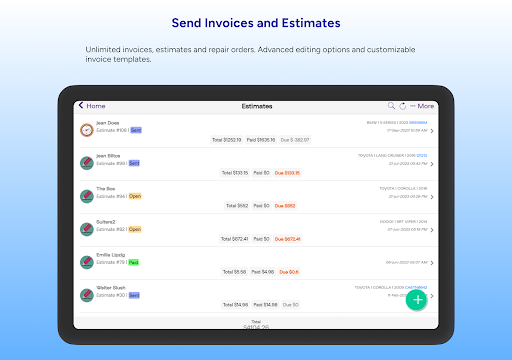Viewport: 512px width, 360px height.
Task: Click the green Paid badge
Action: point(134,262)
